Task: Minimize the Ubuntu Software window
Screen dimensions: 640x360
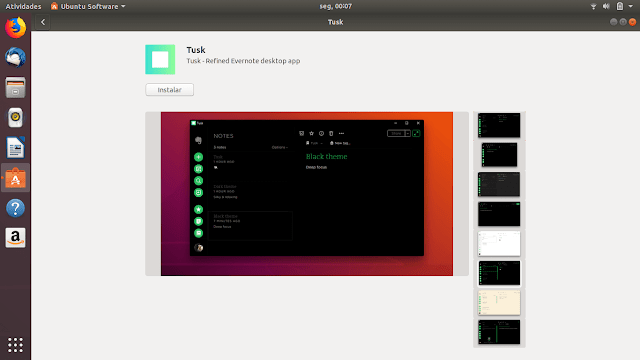Action: click(613, 22)
